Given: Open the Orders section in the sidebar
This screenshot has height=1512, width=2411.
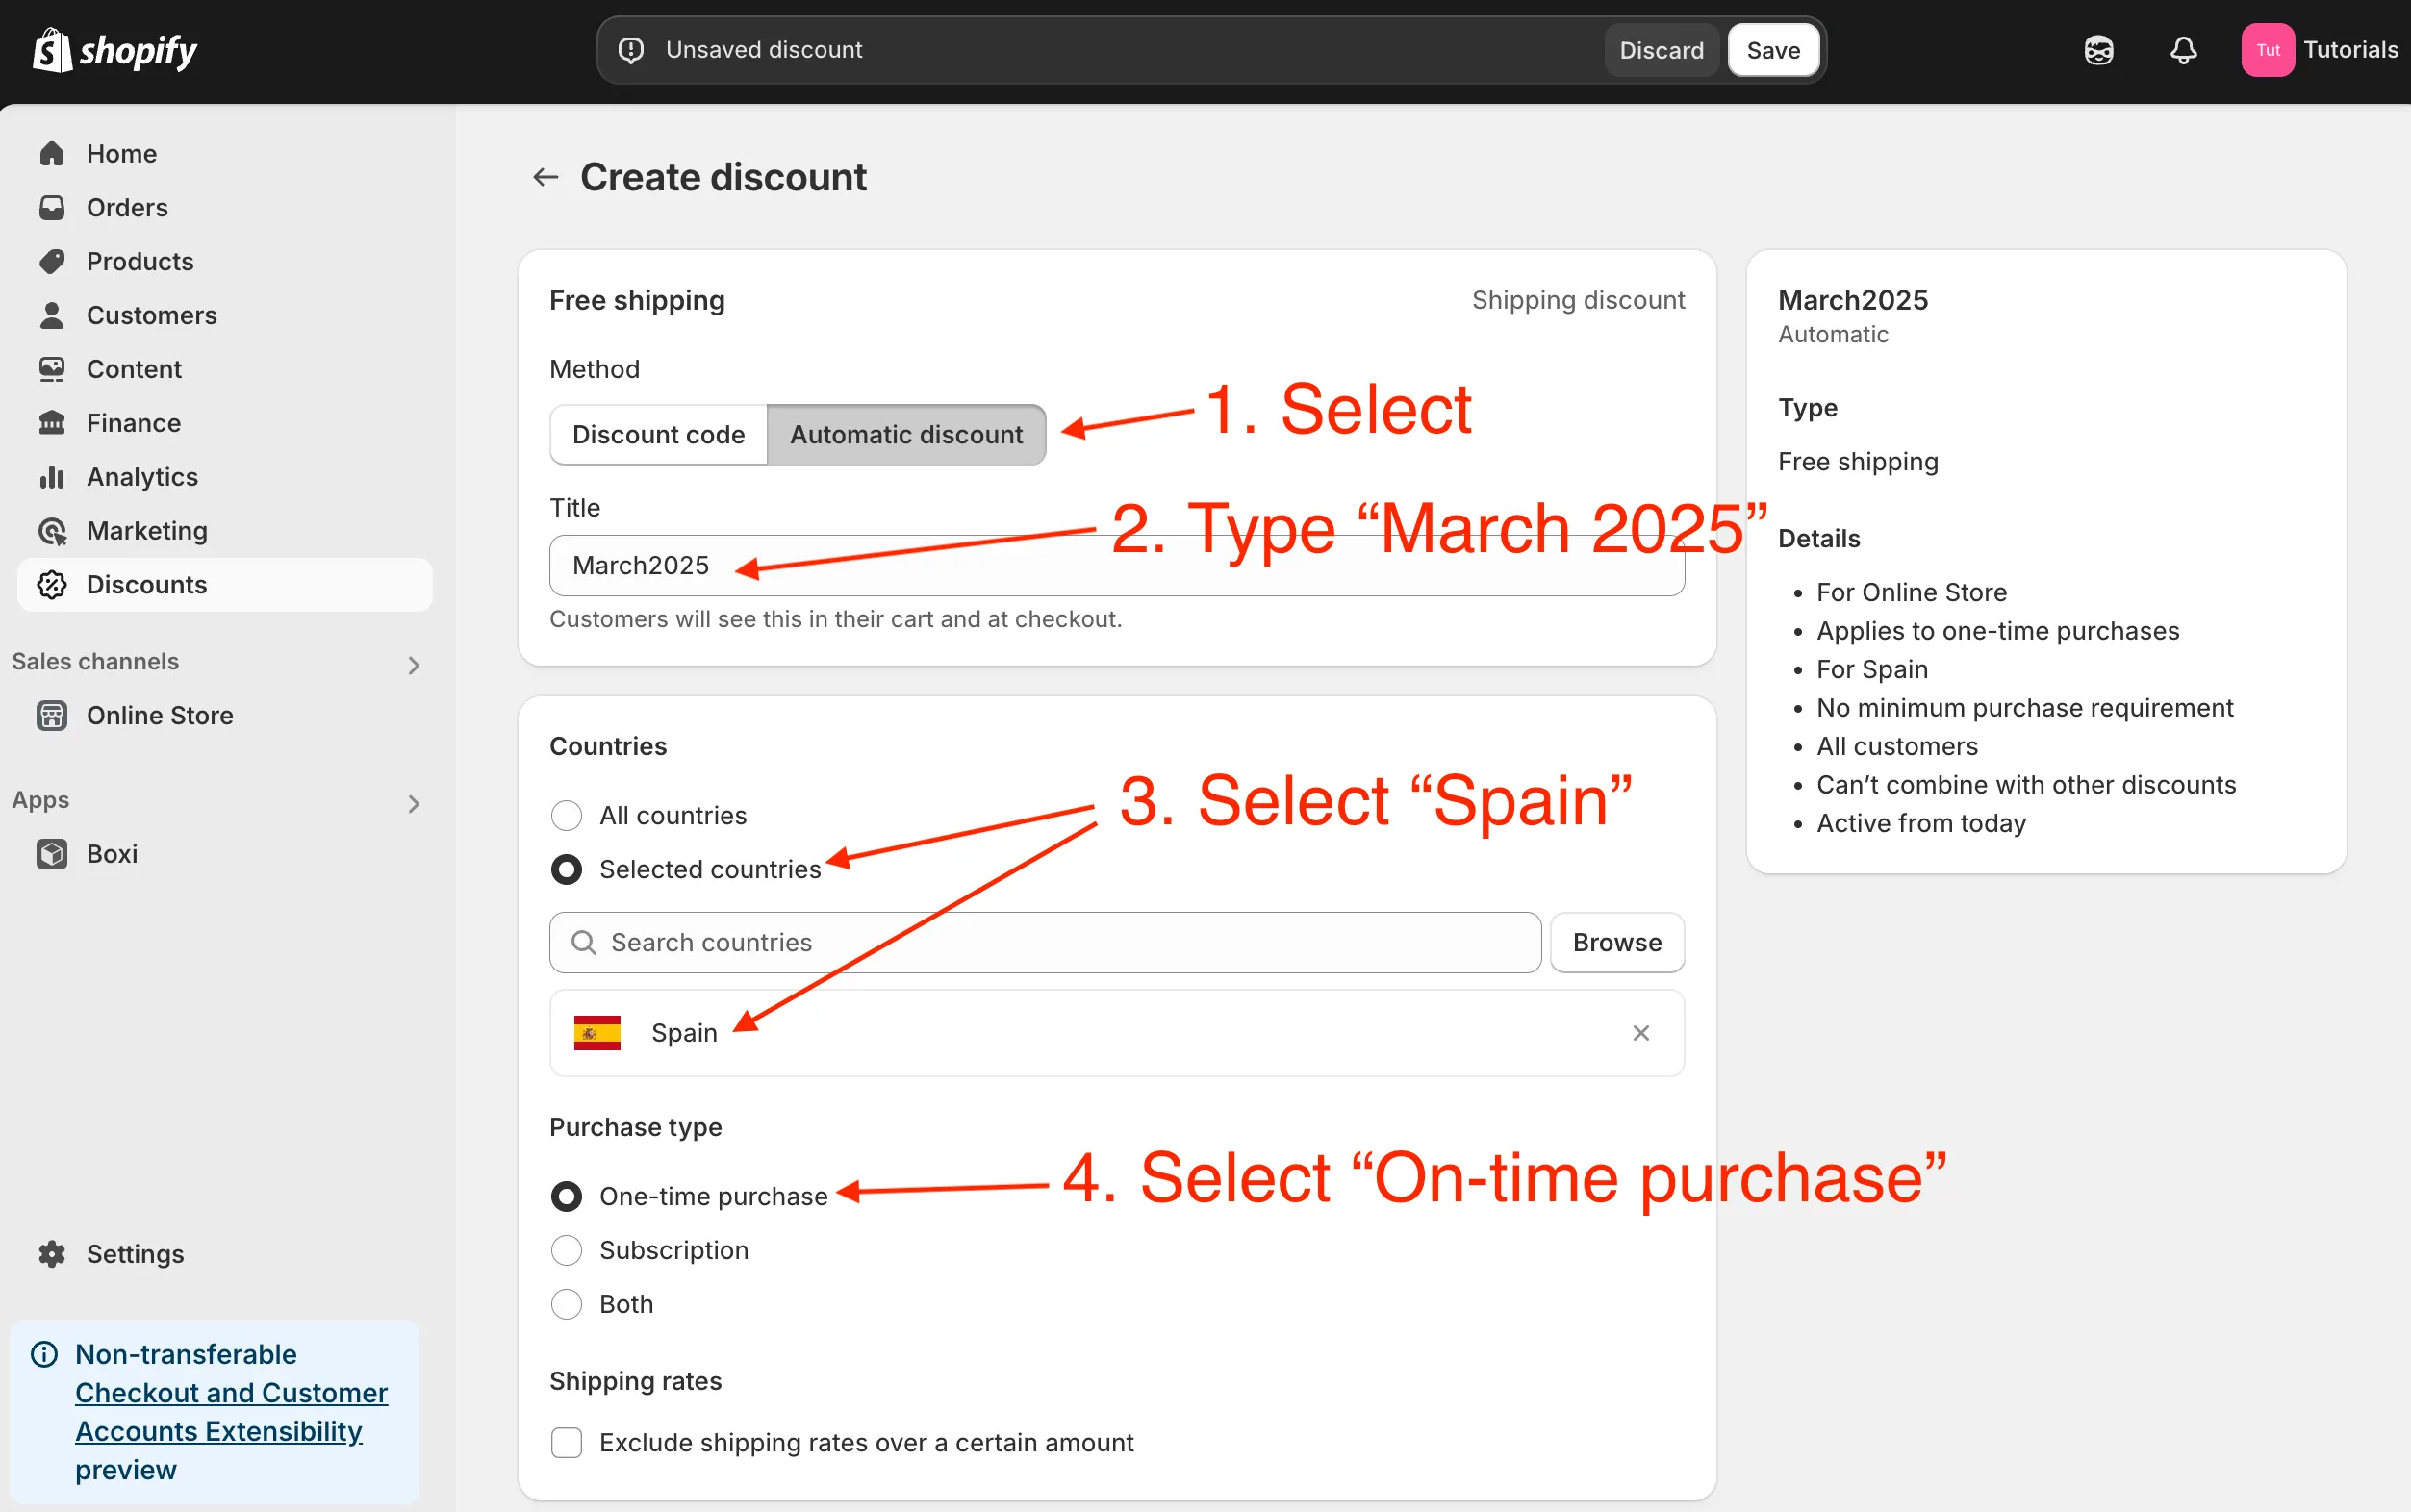Looking at the screenshot, I should coord(126,207).
